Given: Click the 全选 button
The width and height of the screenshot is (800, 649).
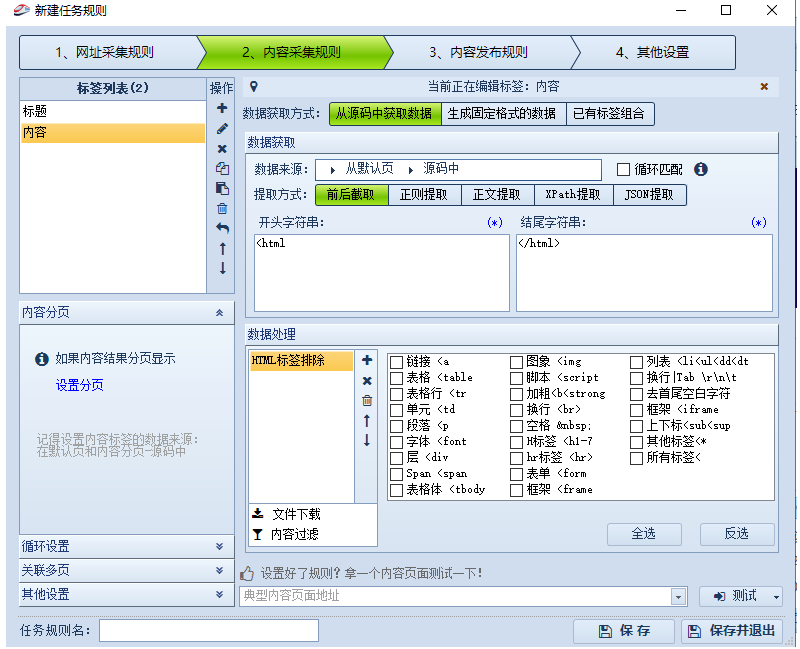Looking at the screenshot, I should [x=644, y=534].
